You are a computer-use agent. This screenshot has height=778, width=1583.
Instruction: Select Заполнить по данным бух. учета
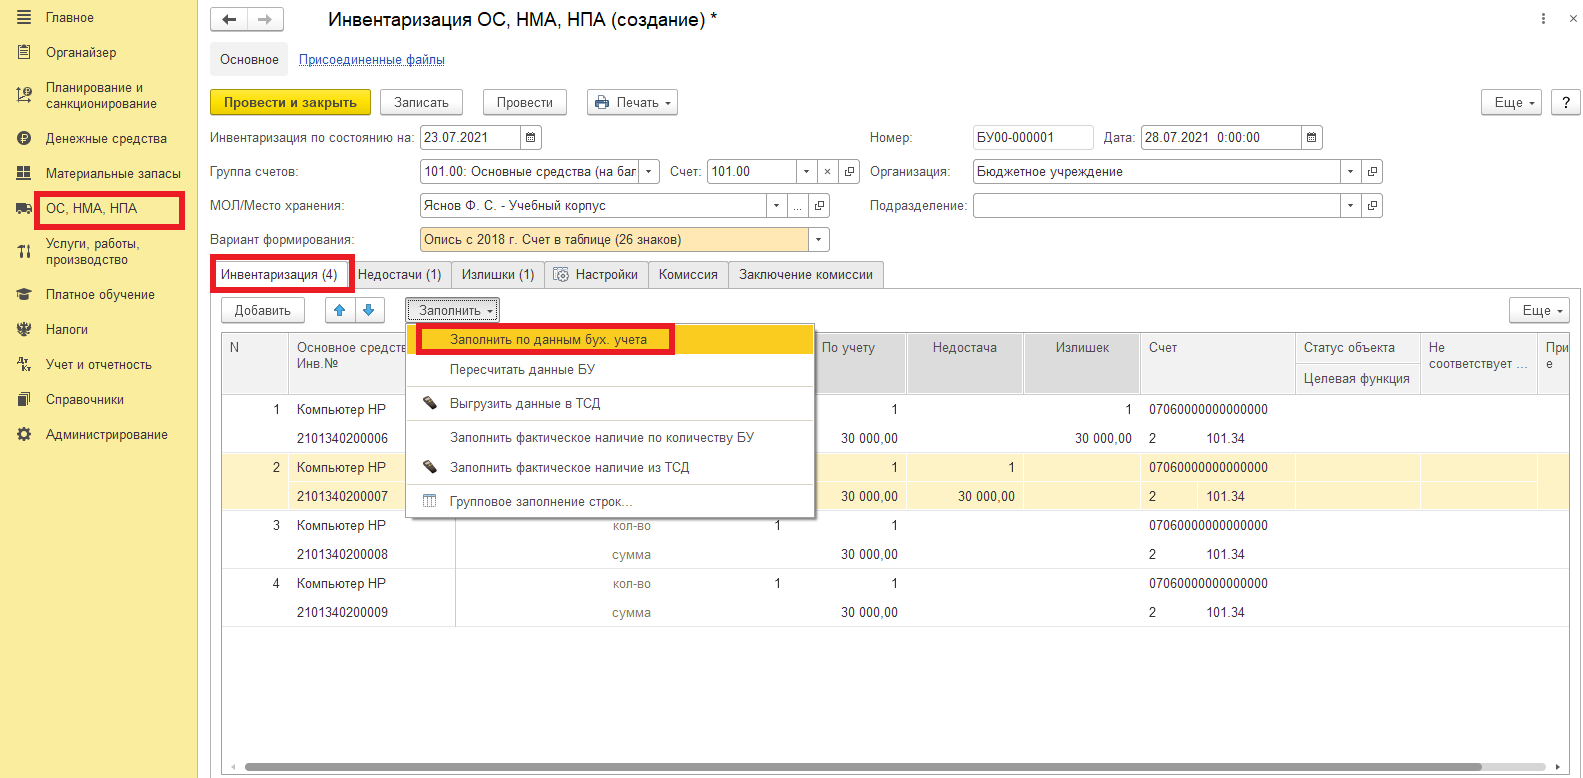pyautogui.click(x=610, y=339)
